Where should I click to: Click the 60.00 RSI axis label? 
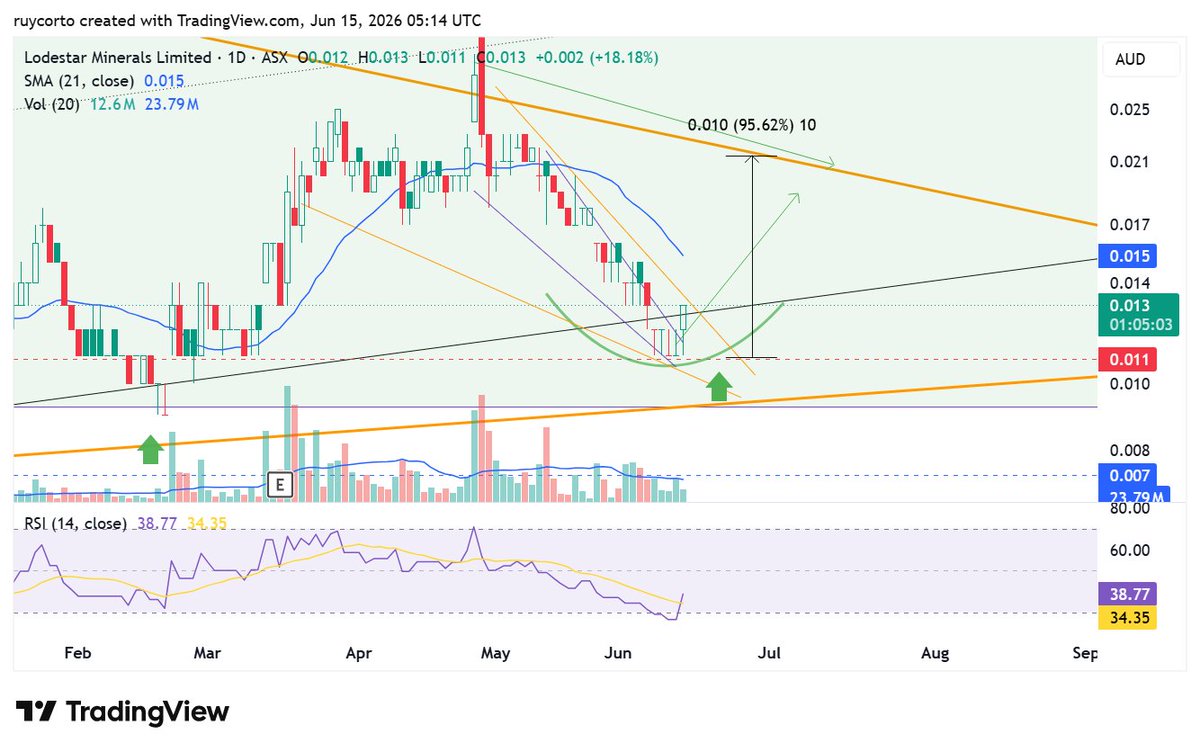pos(1130,550)
